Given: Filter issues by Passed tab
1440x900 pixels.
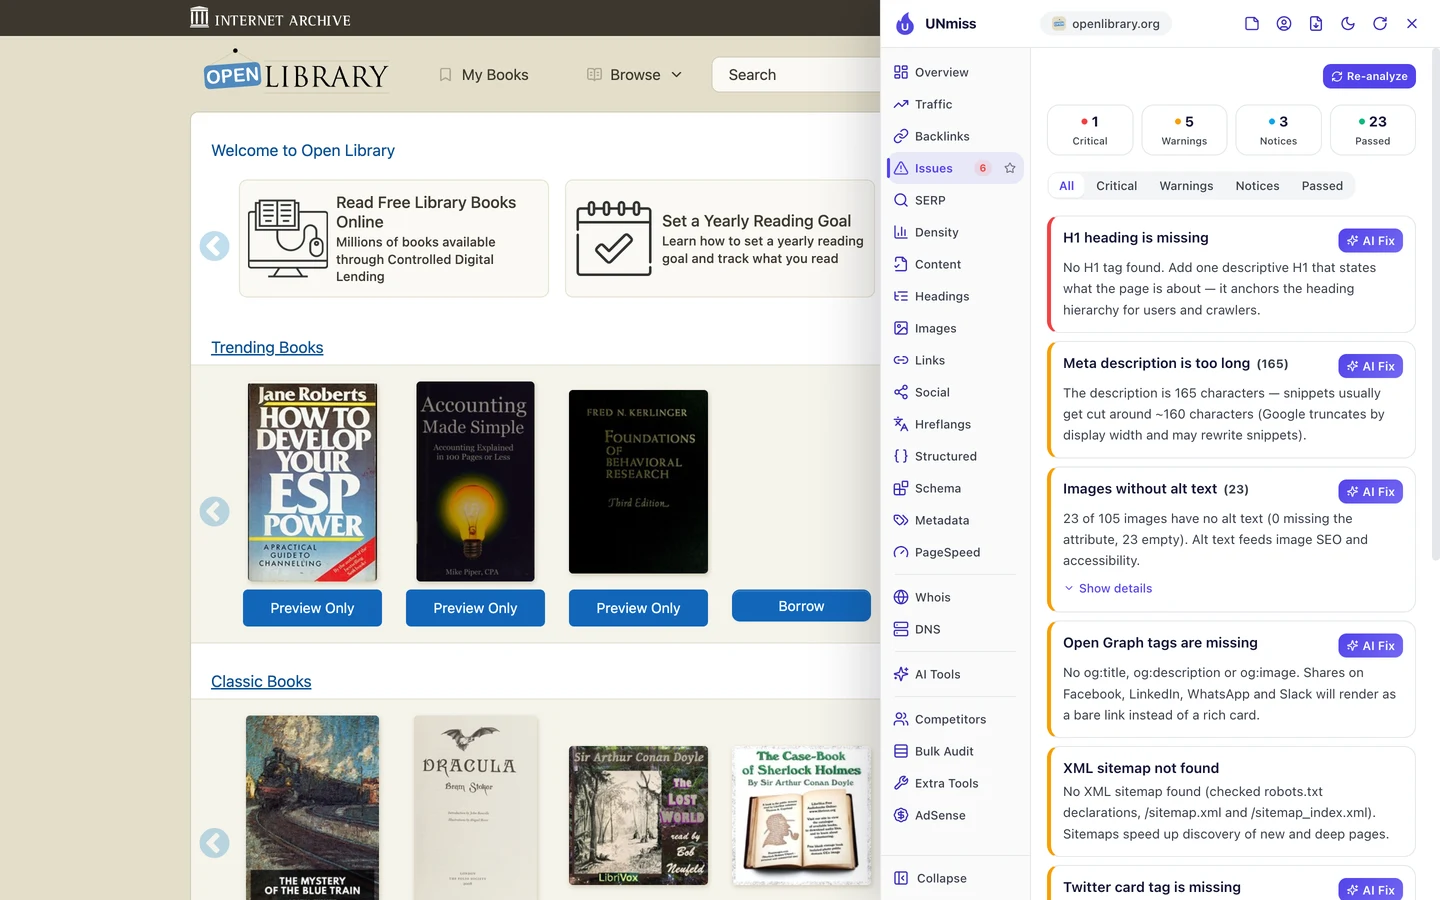Looking at the screenshot, I should point(1322,186).
